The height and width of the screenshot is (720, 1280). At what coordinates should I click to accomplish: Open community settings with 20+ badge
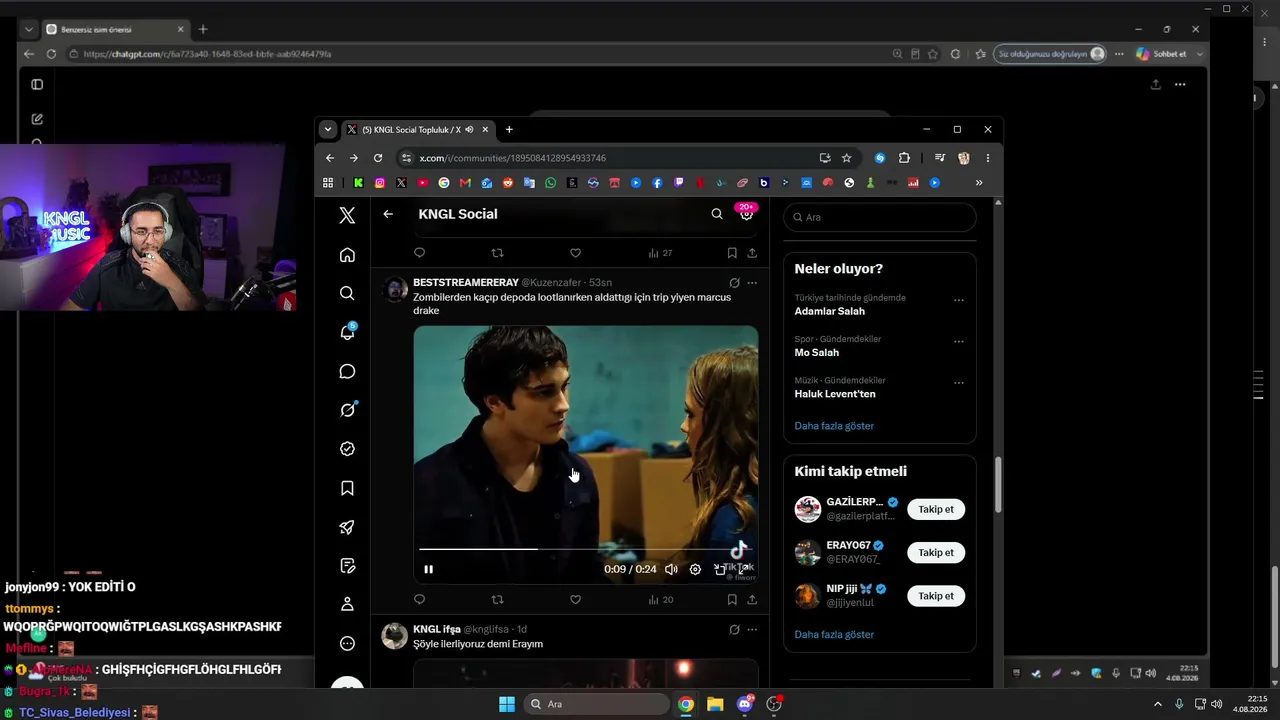click(746, 213)
